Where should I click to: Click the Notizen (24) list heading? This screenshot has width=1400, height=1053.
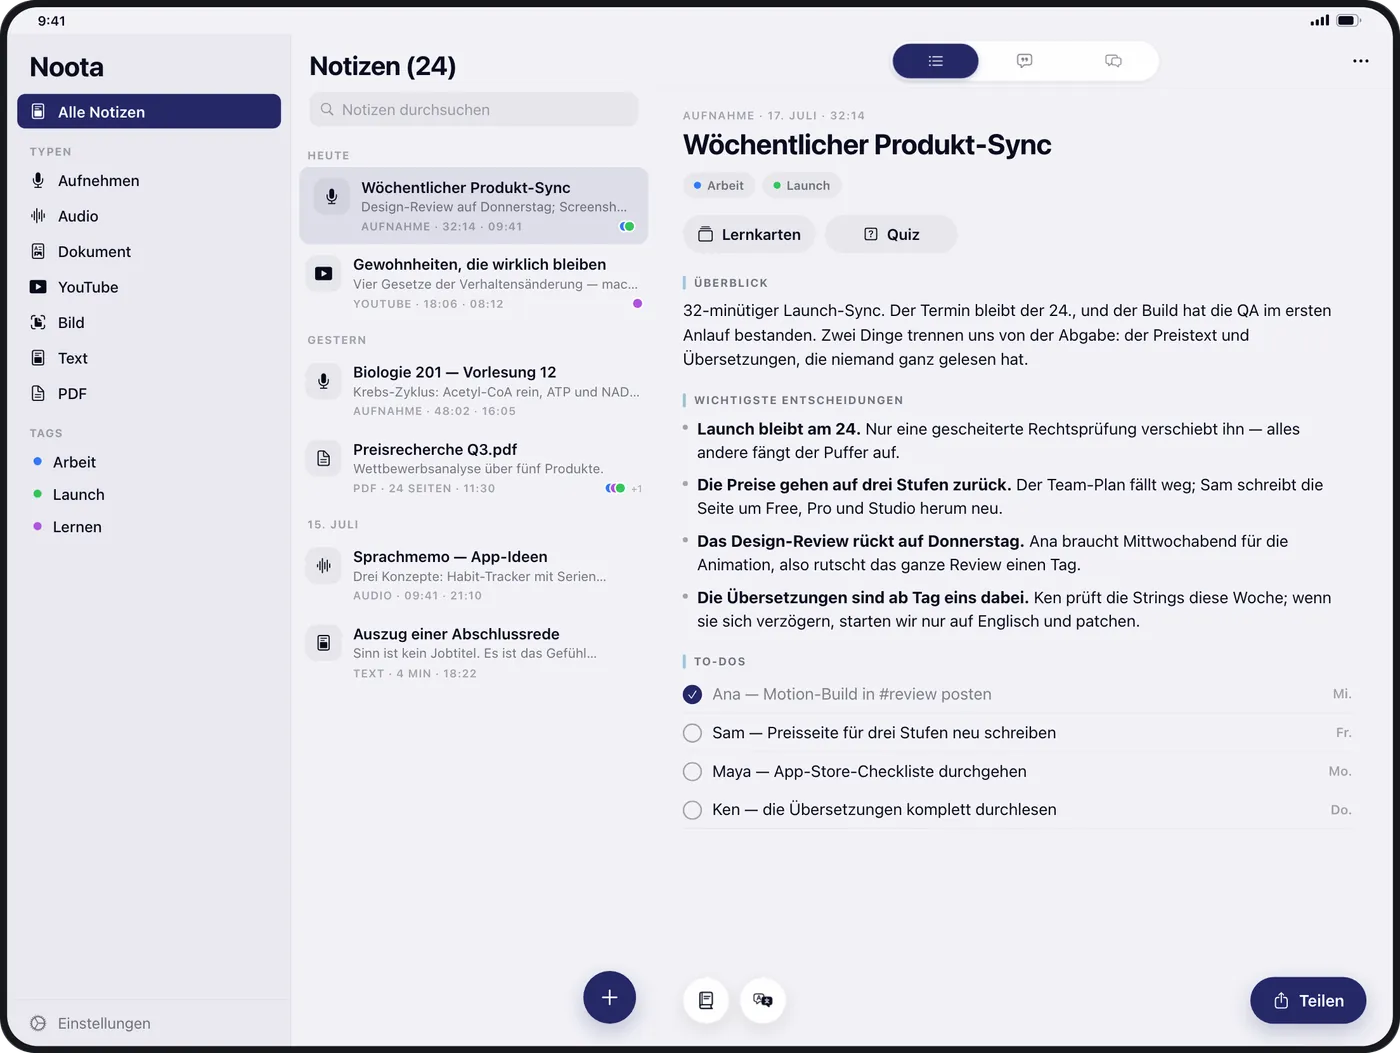click(x=383, y=66)
